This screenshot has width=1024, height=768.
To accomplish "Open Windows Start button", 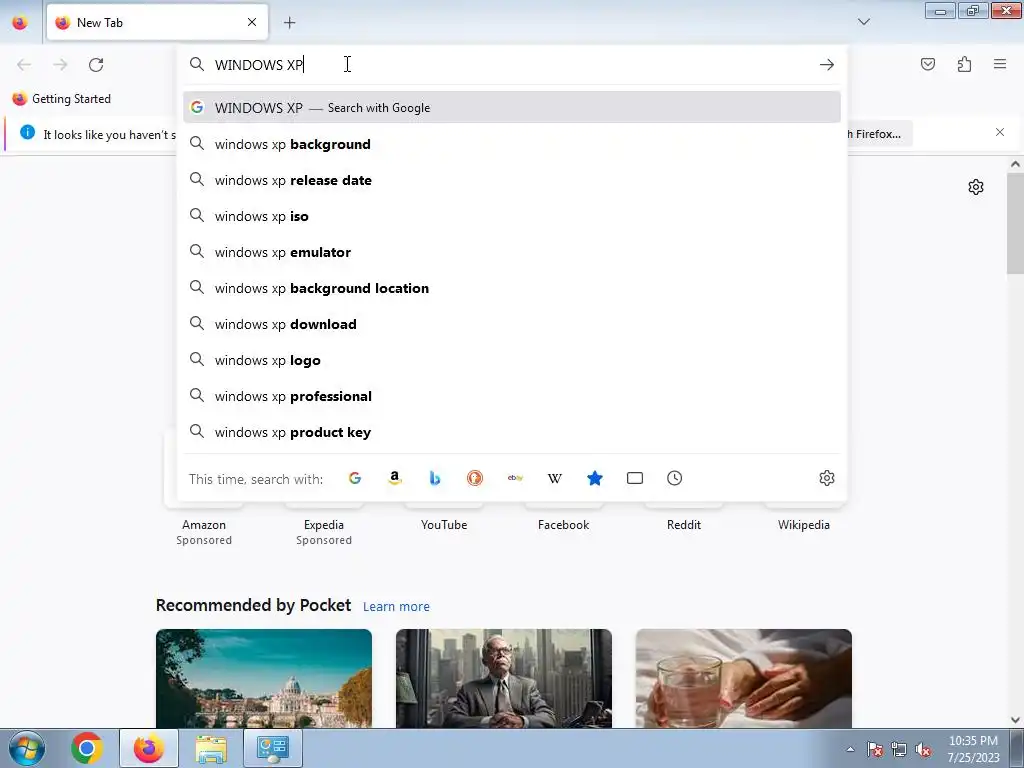I will click(x=27, y=748).
